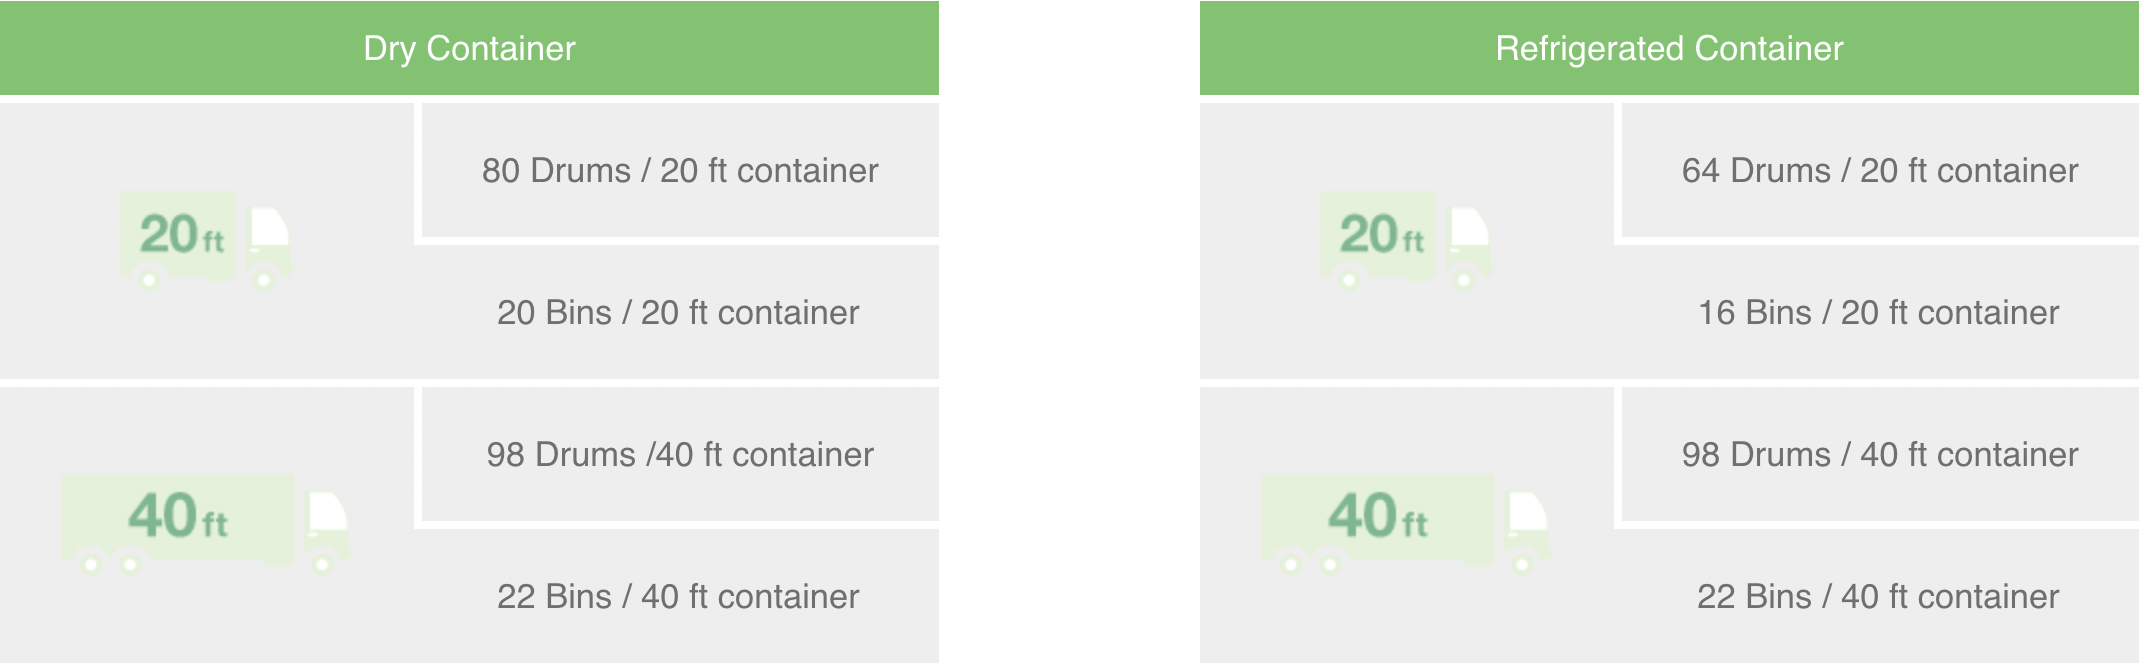The width and height of the screenshot is (2144, 666).
Task: Click the cab of the Refrigerated 40 ft truck
Action: click(x=1526, y=522)
